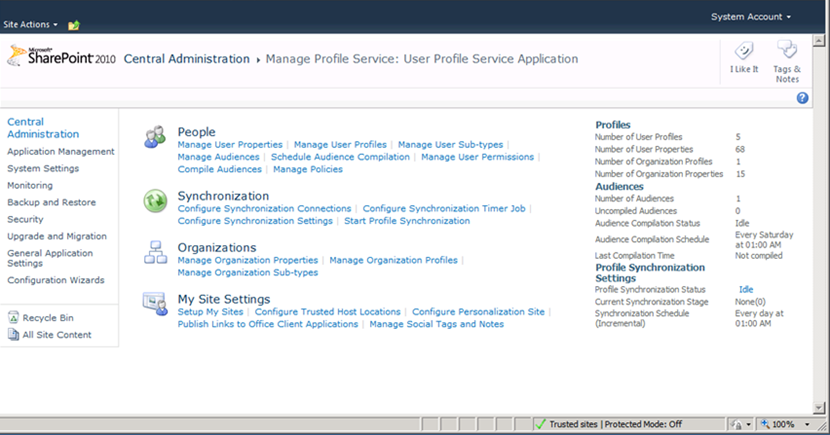Open the security lock dropdown arrow in status bar
This screenshot has width=830, height=435.
pos(748,424)
